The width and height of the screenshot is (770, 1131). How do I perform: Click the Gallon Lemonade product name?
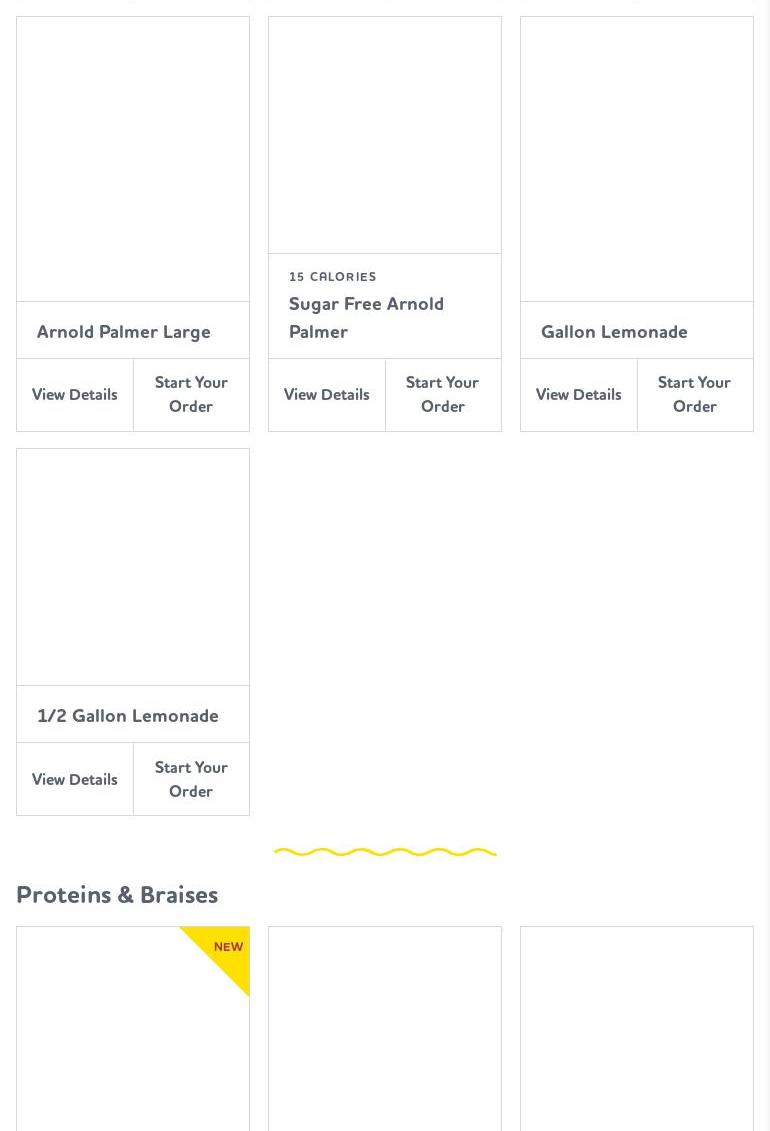tap(614, 332)
